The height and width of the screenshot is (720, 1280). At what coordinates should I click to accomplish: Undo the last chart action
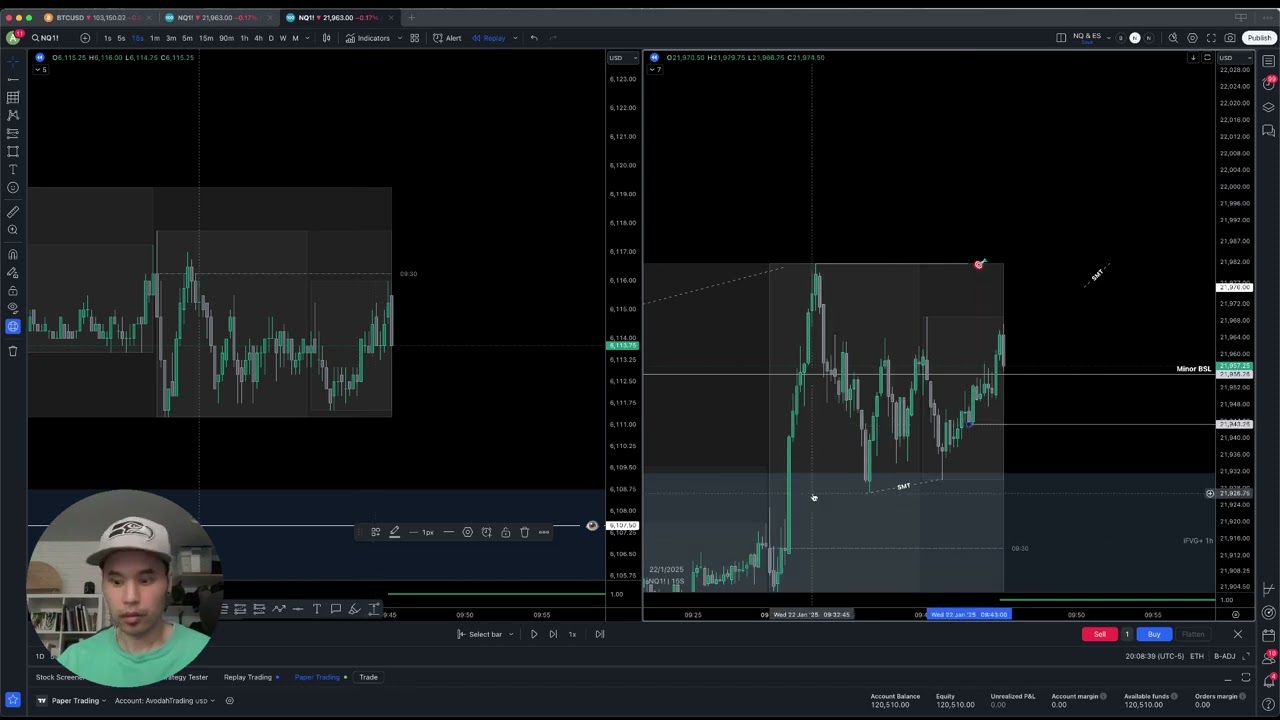[x=534, y=38]
